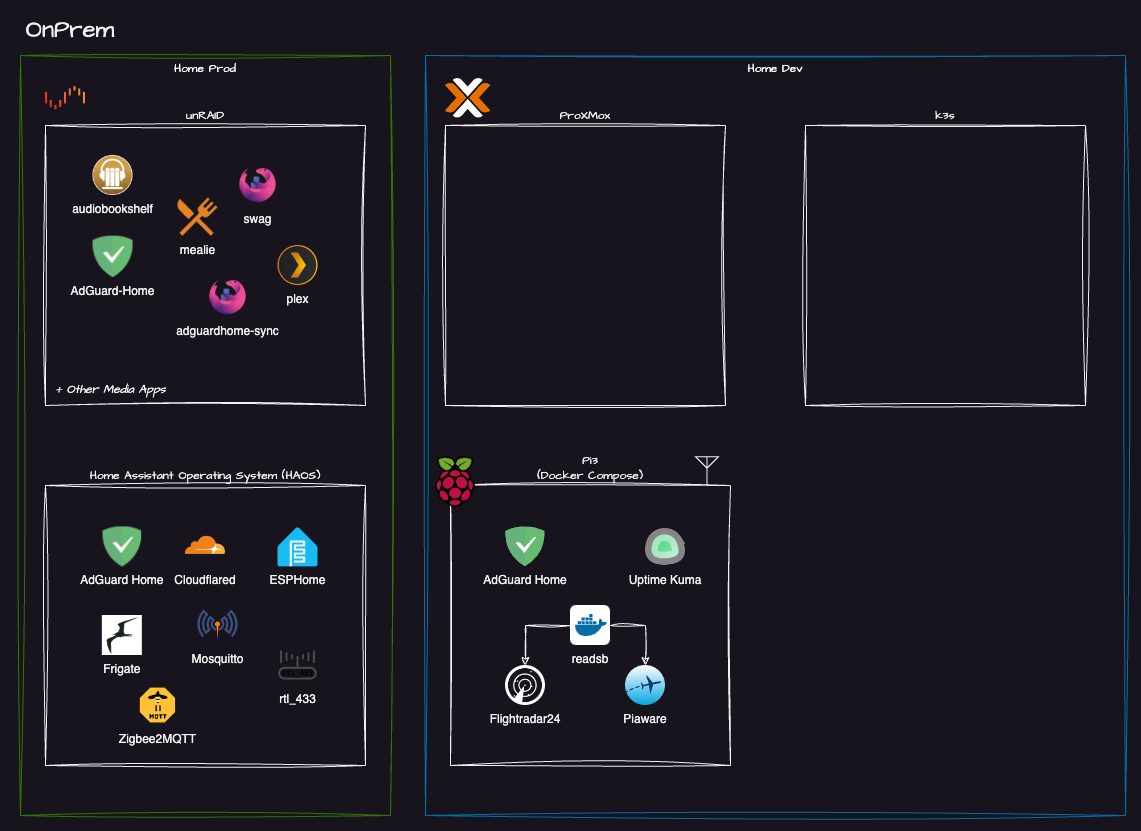Click the 'mealie' label
This screenshot has height=831, width=1141.
click(197, 250)
